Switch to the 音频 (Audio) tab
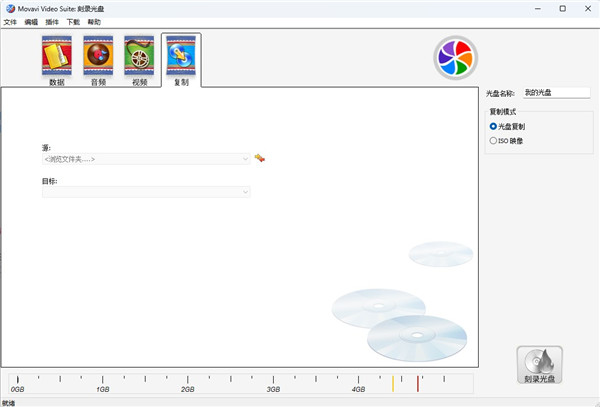Viewport: 600px width, 407px height. tap(98, 60)
